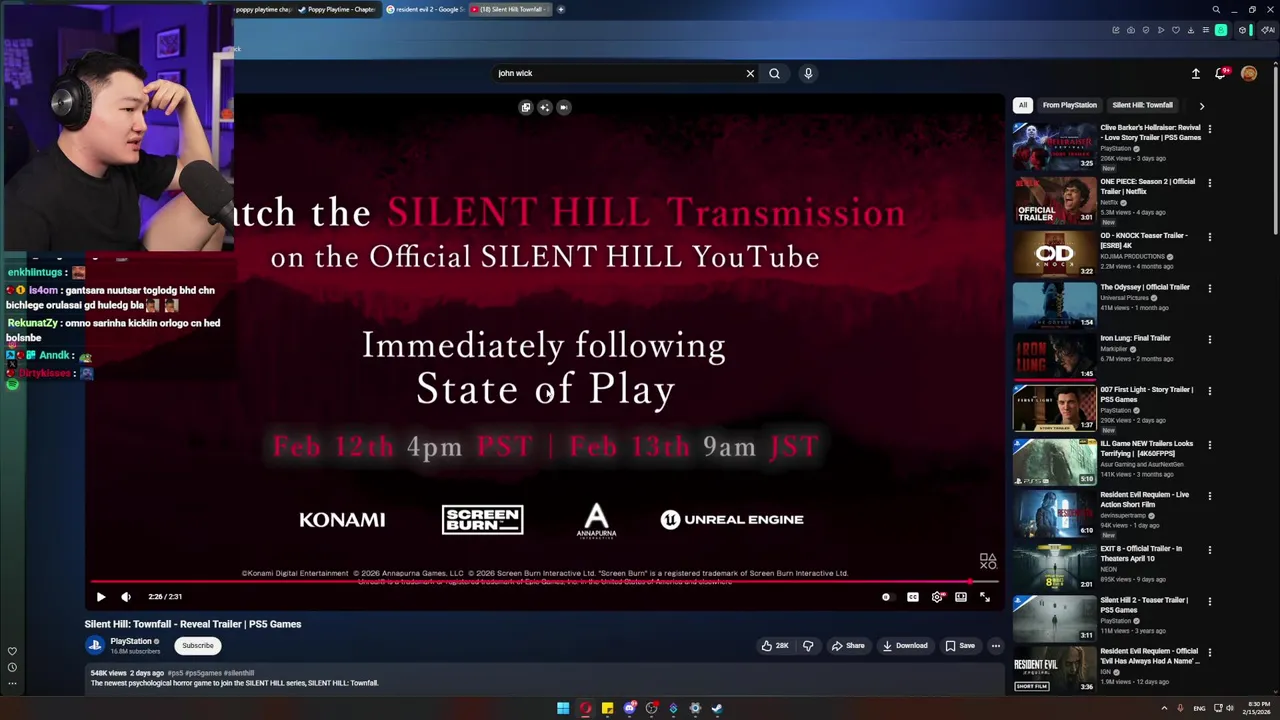Open 'Iron Lung: Final Trailer' thumbnail
This screenshot has height=720, width=1280.
click(x=1054, y=356)
